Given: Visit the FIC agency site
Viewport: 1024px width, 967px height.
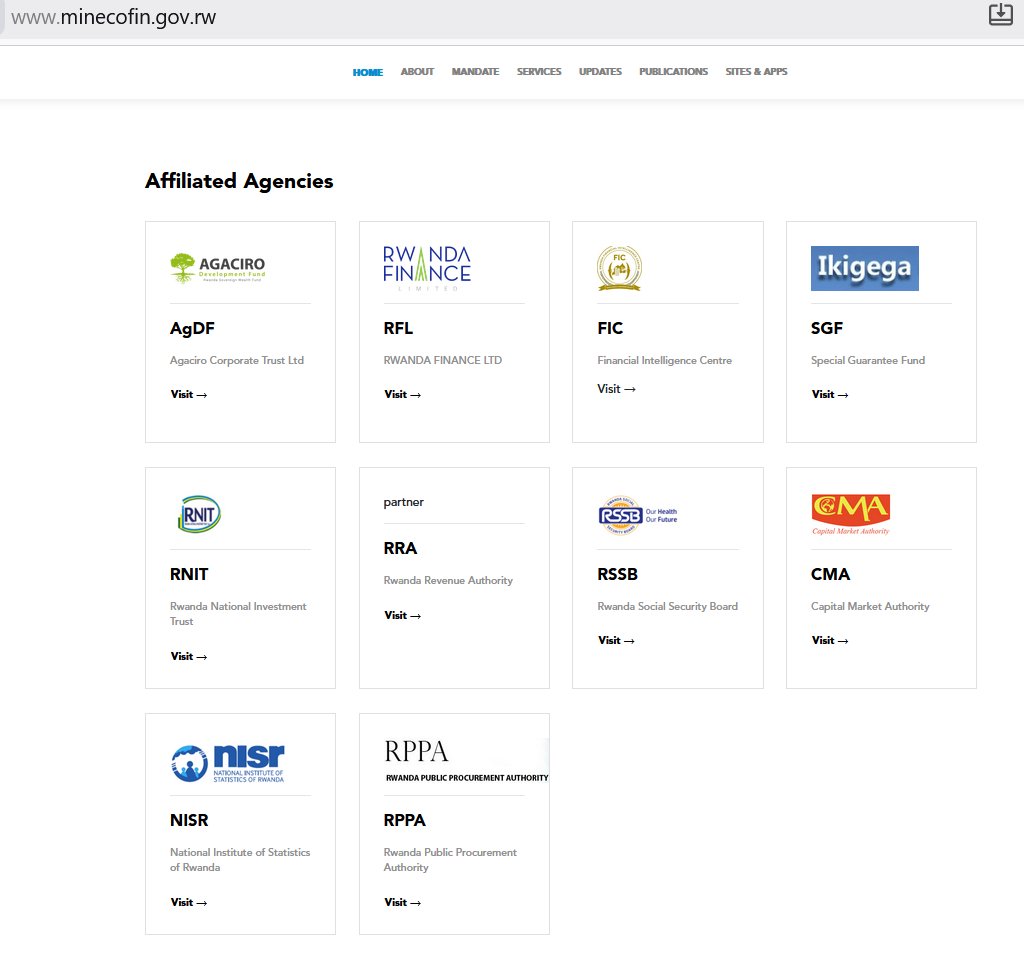Looking at the screenshot, I should pos(616,388).
